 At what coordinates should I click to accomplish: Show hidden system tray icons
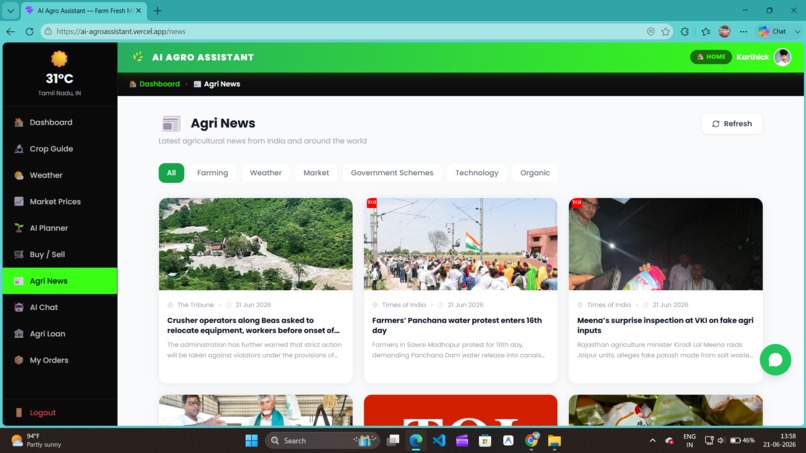[x=652, y=441]
